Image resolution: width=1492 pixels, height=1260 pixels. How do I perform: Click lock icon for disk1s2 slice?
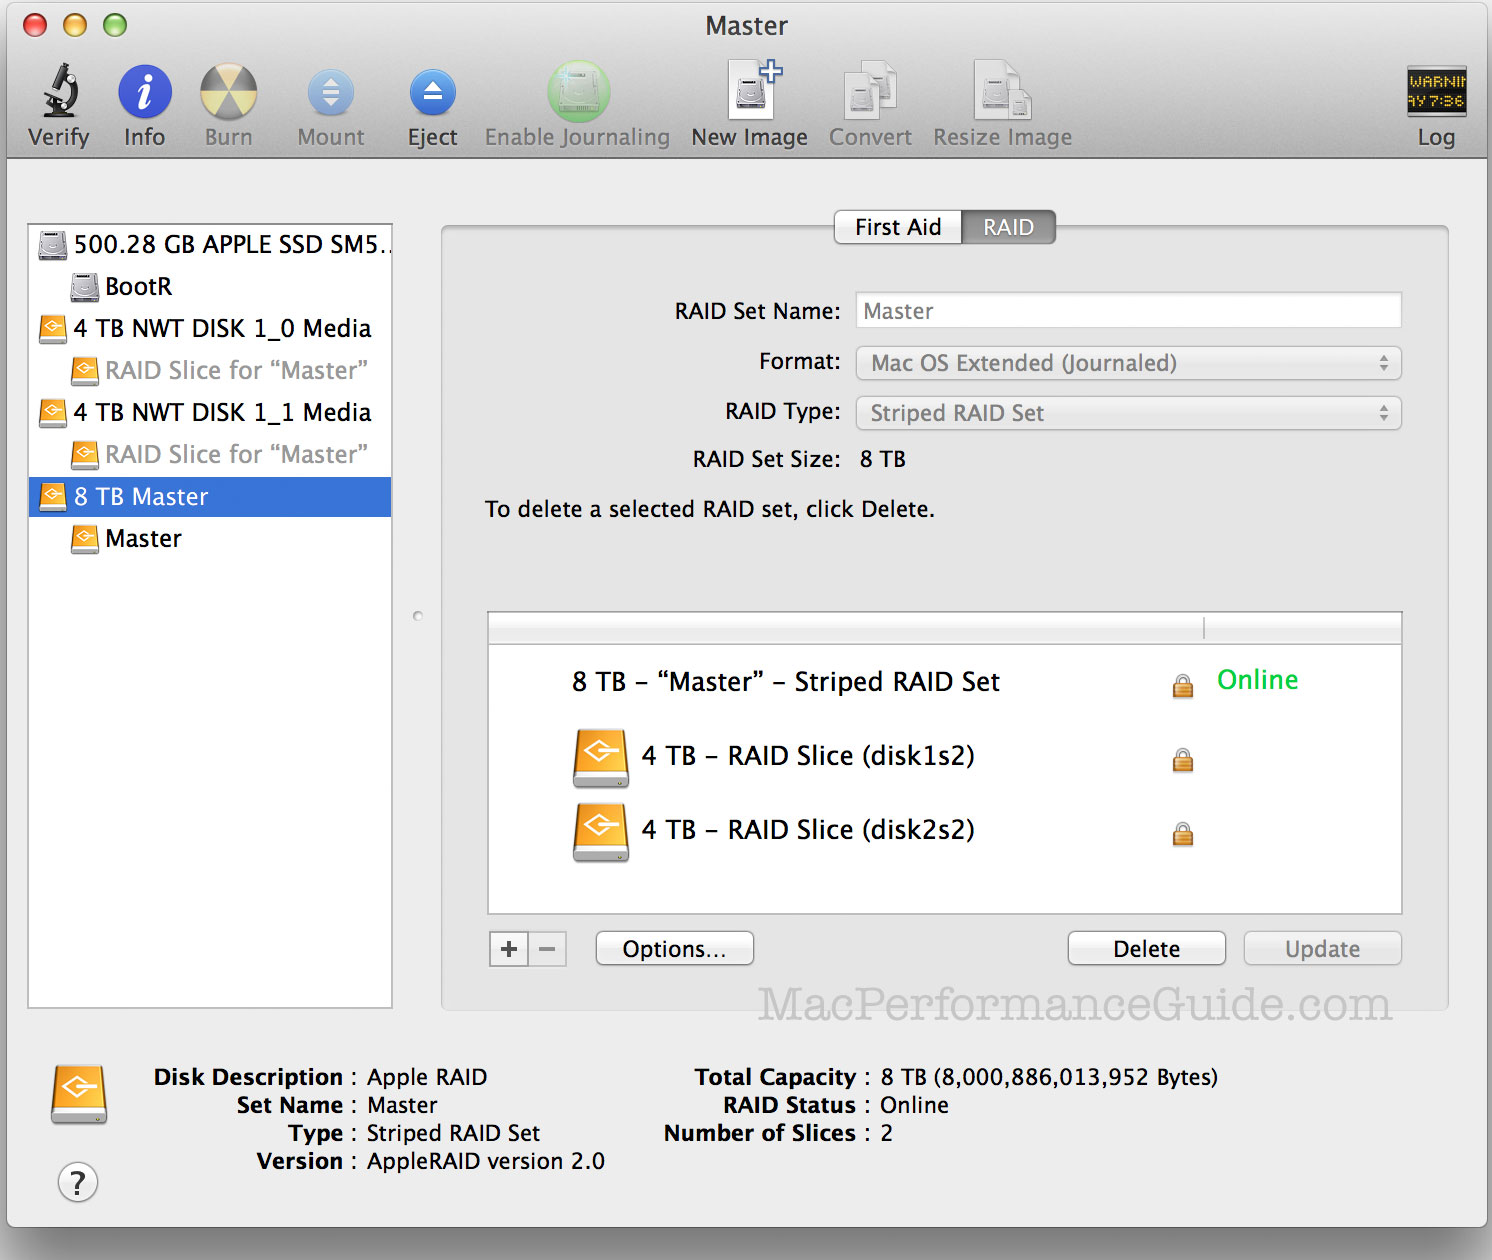point(1183,760)
